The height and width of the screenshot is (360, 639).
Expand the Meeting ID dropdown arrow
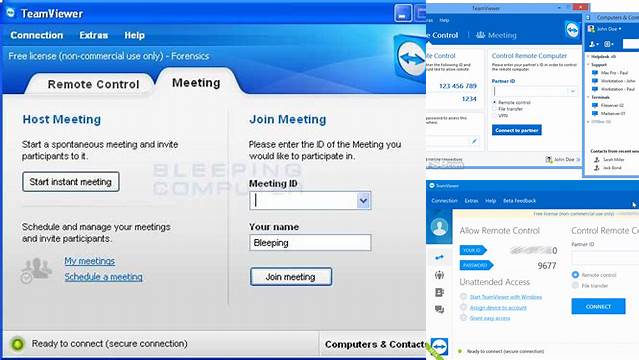[x=363, y=201]
